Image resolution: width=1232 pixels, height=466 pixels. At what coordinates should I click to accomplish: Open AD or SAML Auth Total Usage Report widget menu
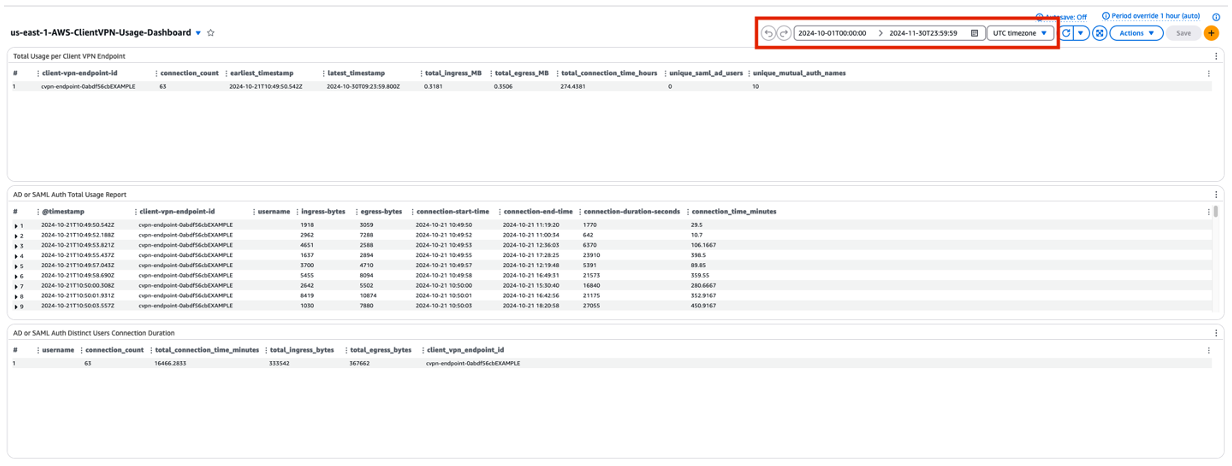(1216, 195)
